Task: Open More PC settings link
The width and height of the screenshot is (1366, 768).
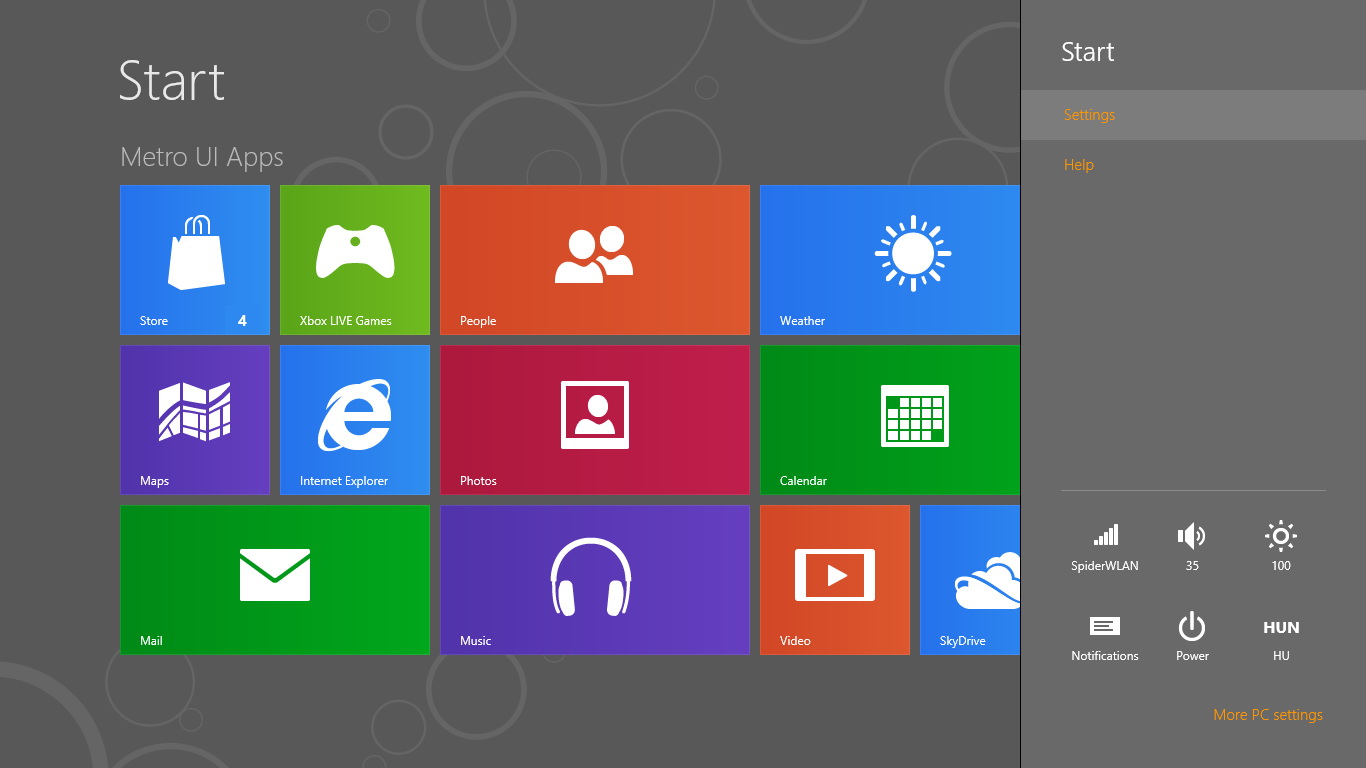Action: 1268,715
